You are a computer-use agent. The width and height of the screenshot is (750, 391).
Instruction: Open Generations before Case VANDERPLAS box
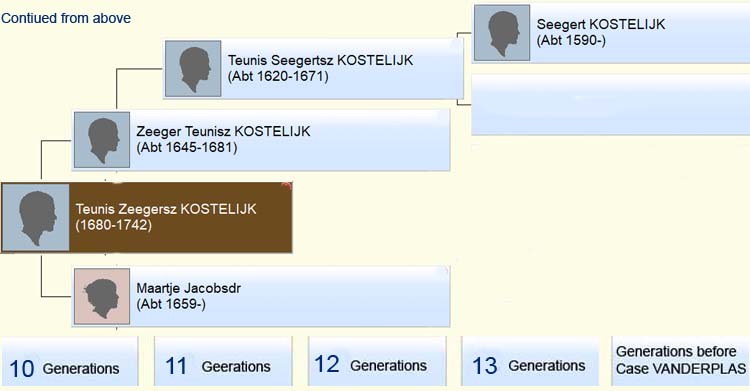680,361
